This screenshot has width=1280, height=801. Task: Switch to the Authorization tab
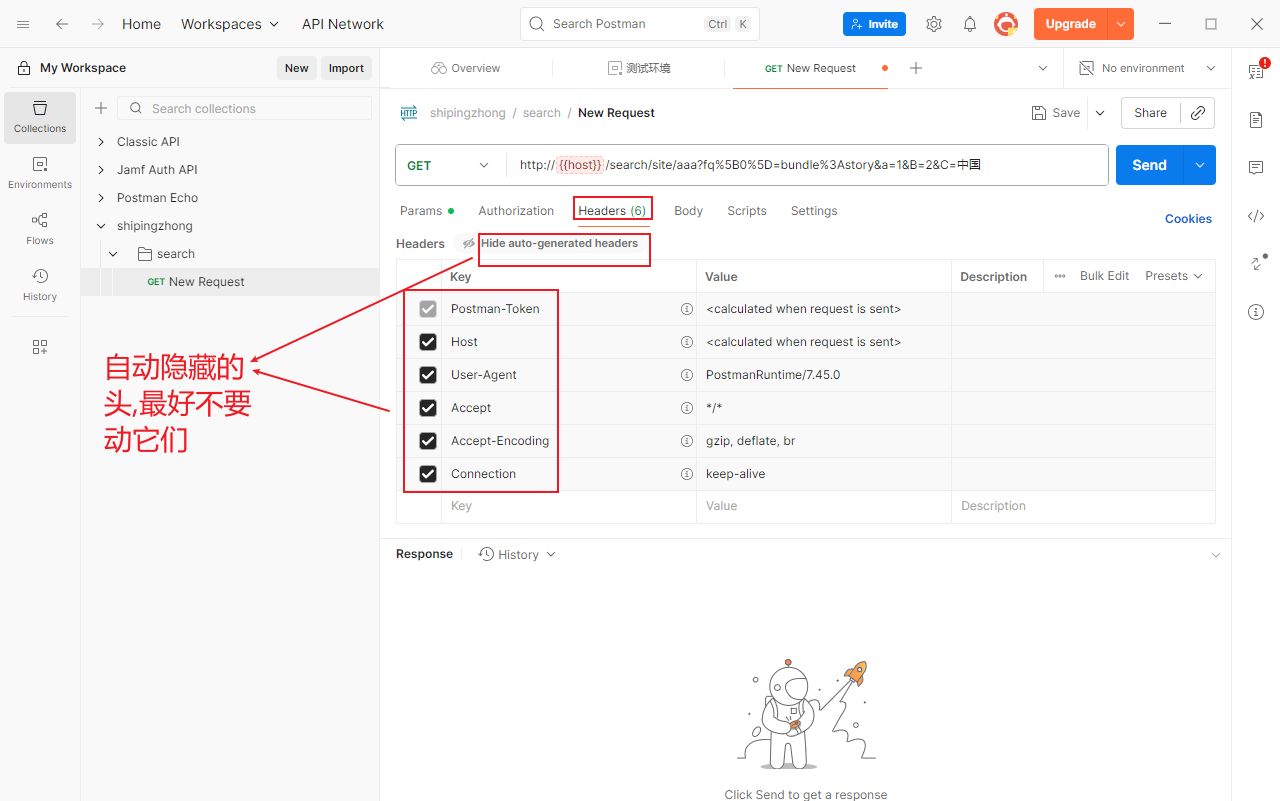[x=516, y=211]
